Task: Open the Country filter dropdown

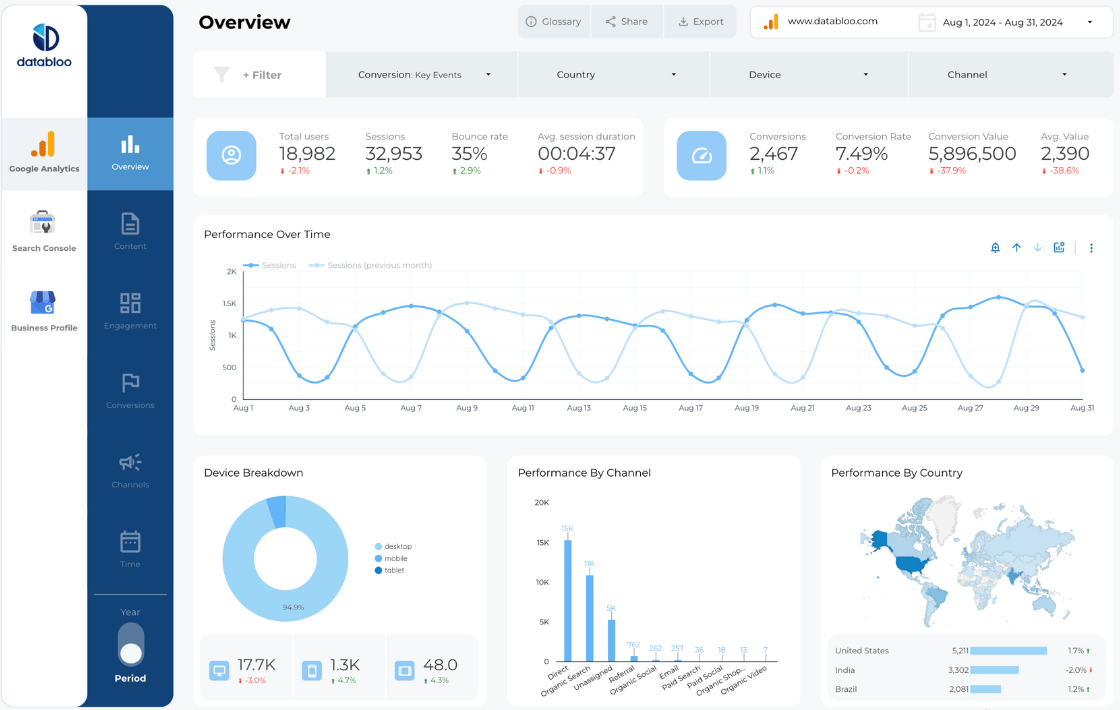Action: pos(614,74)
